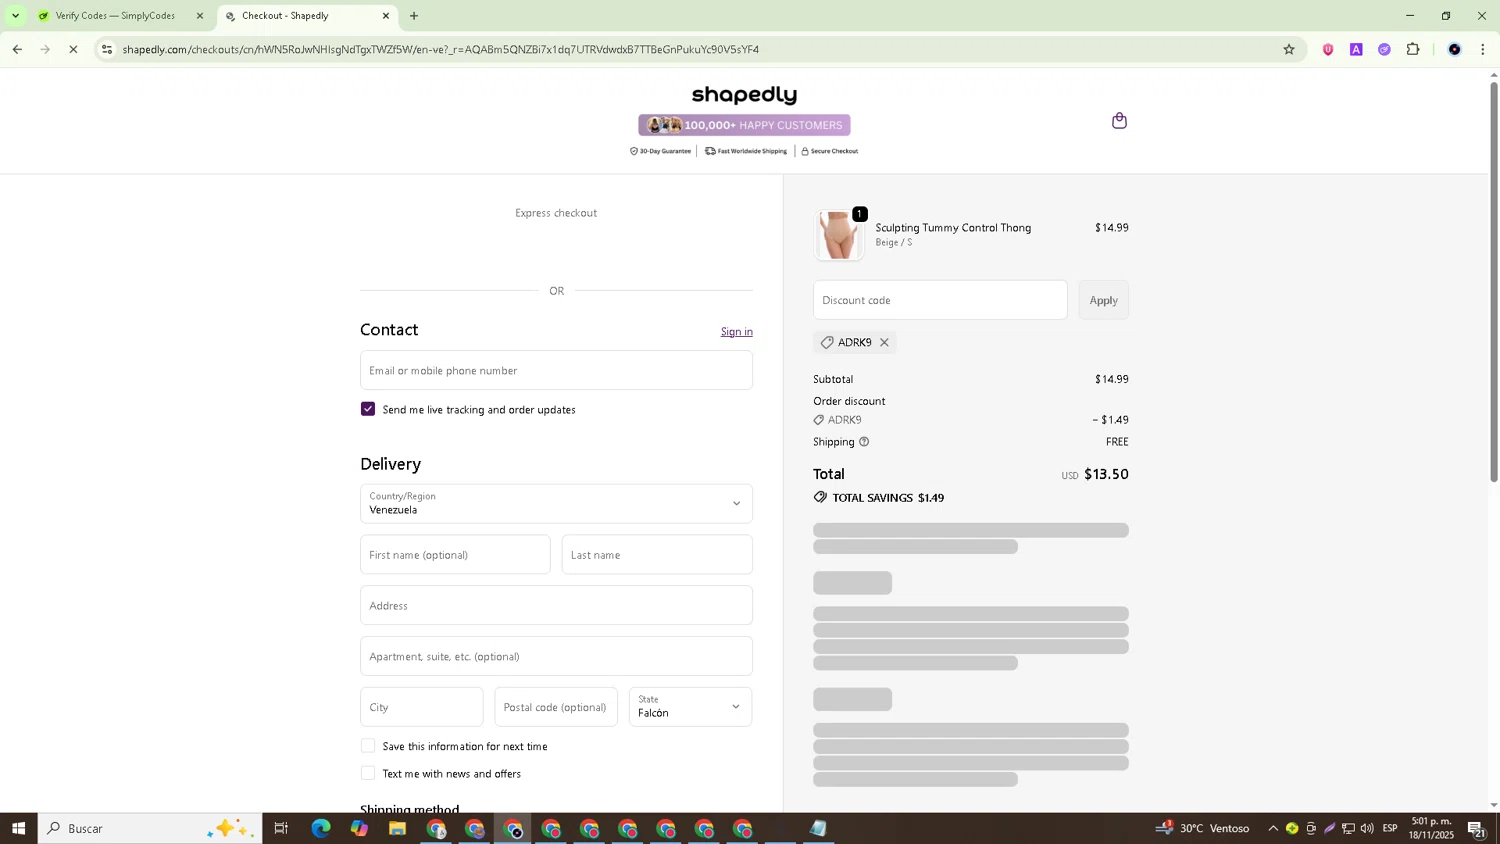Click the browser back arrow
Image resolution: width=1500 pixels, height=844 pixels.
tap(17, 49)
